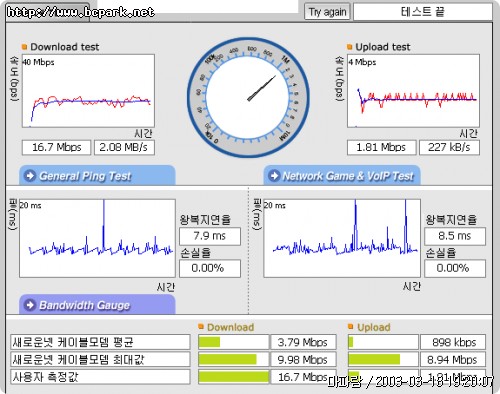Click arrow icon on Network Game & VoIP Test
500x394 pixels.
(x=274, y=175)
